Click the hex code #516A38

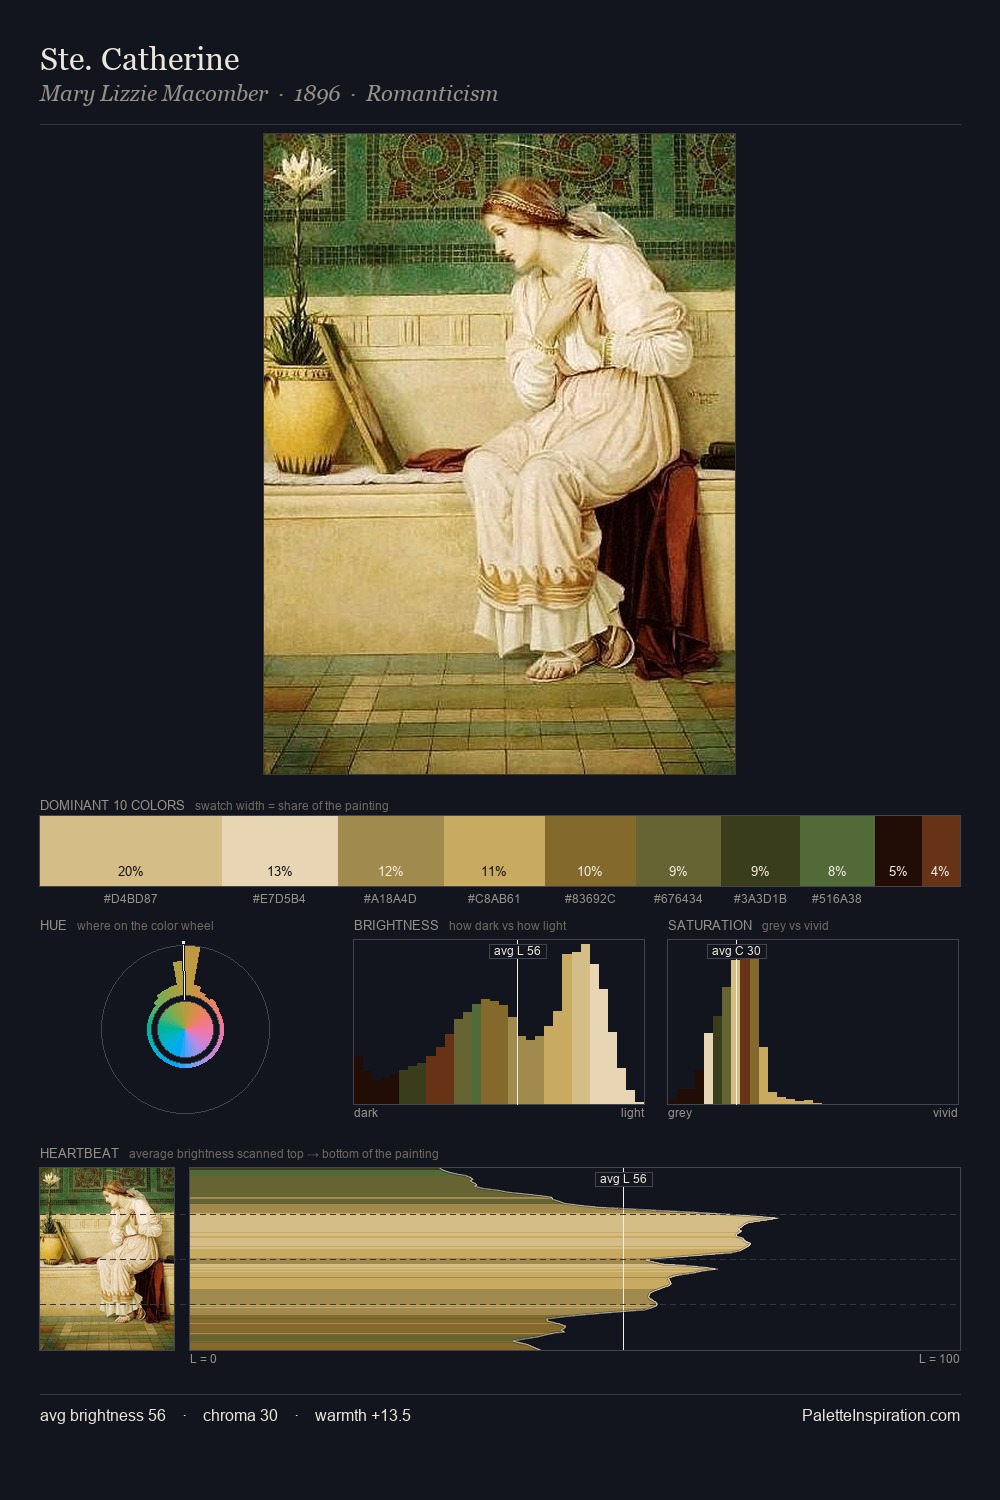(x=836, y=898)
